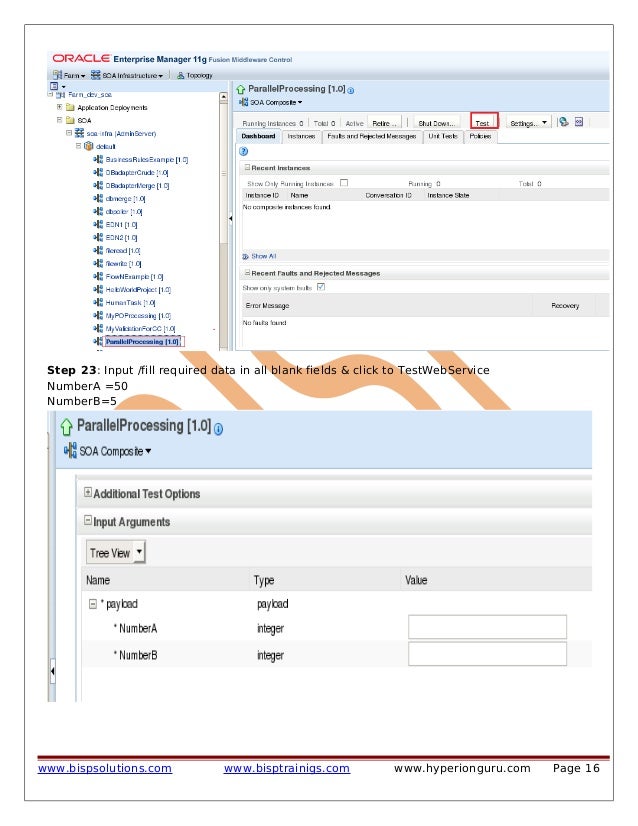Image resolution: width=638 pixels, height=826 pixels.
Task: Click the NumberB value field
Action: point(487,654)
